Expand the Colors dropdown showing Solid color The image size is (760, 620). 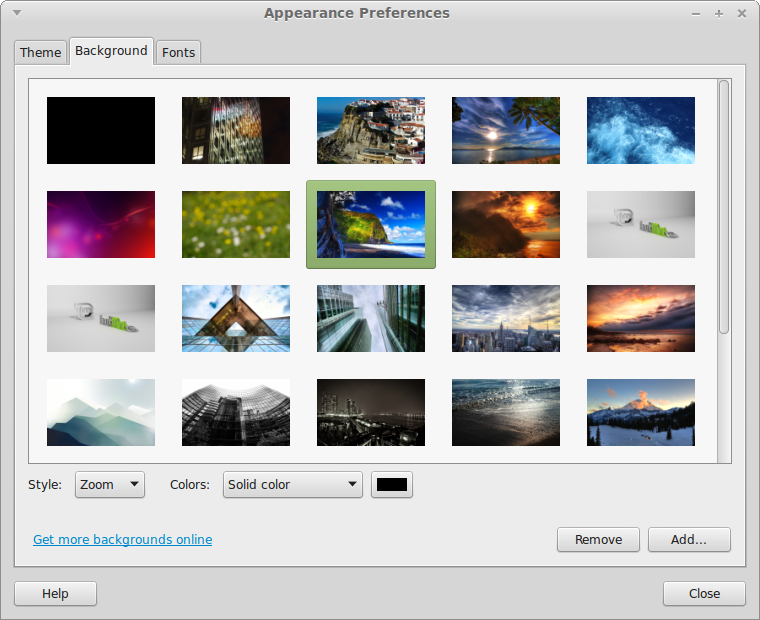coord(292,485)
